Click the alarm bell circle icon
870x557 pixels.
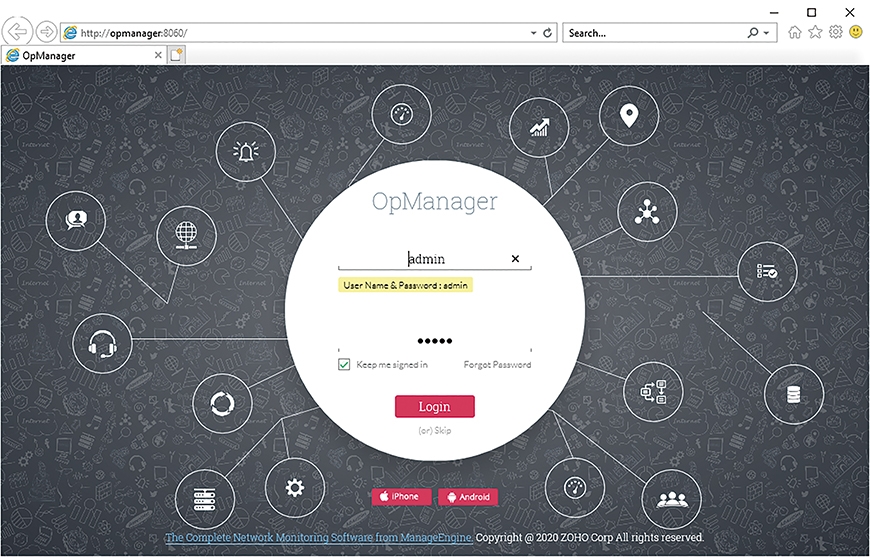246,152
